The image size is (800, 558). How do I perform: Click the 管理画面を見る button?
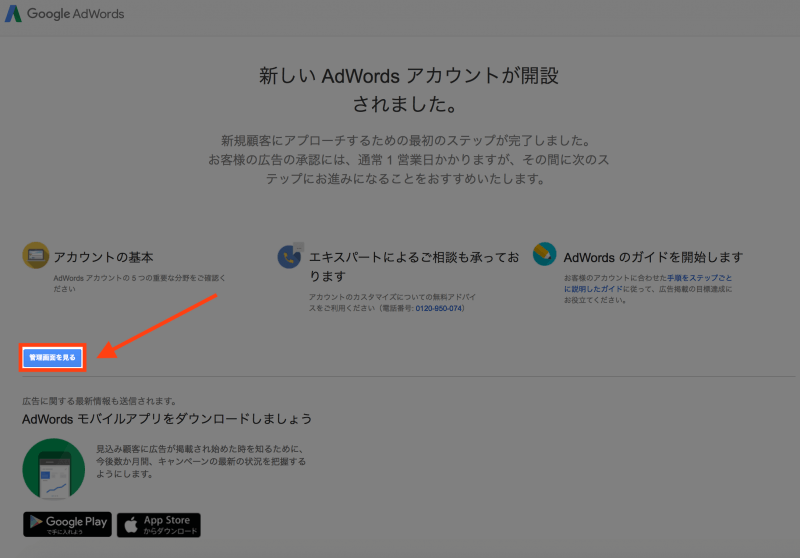tap(53, 358)
